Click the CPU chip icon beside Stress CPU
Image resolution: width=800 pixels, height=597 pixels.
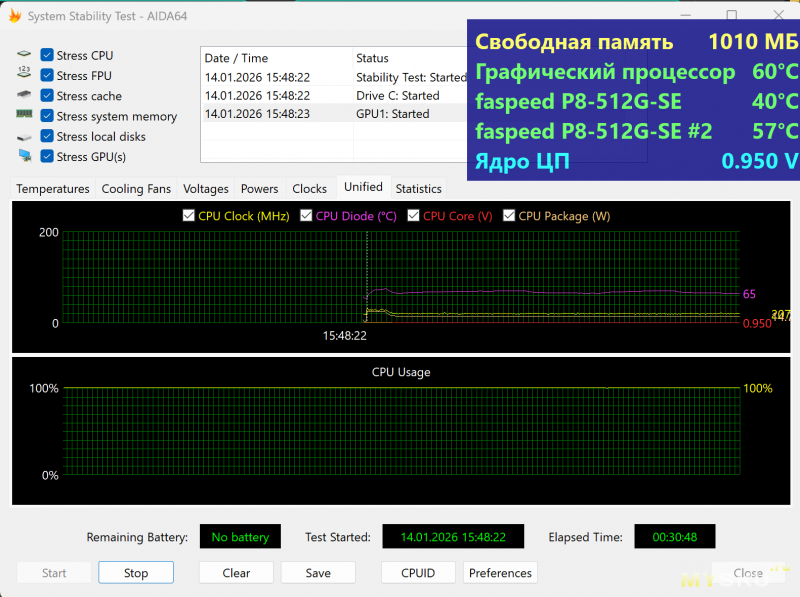click(x=24, y=55)
